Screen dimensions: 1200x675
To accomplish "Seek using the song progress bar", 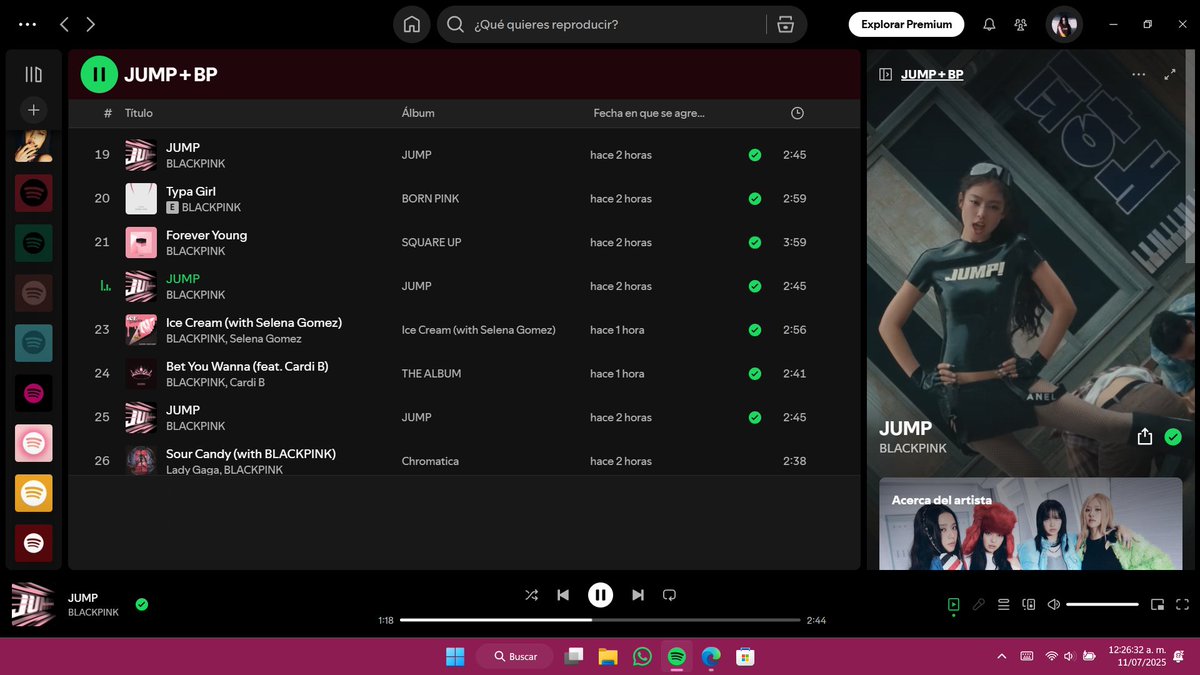I will tap(600, 620).
